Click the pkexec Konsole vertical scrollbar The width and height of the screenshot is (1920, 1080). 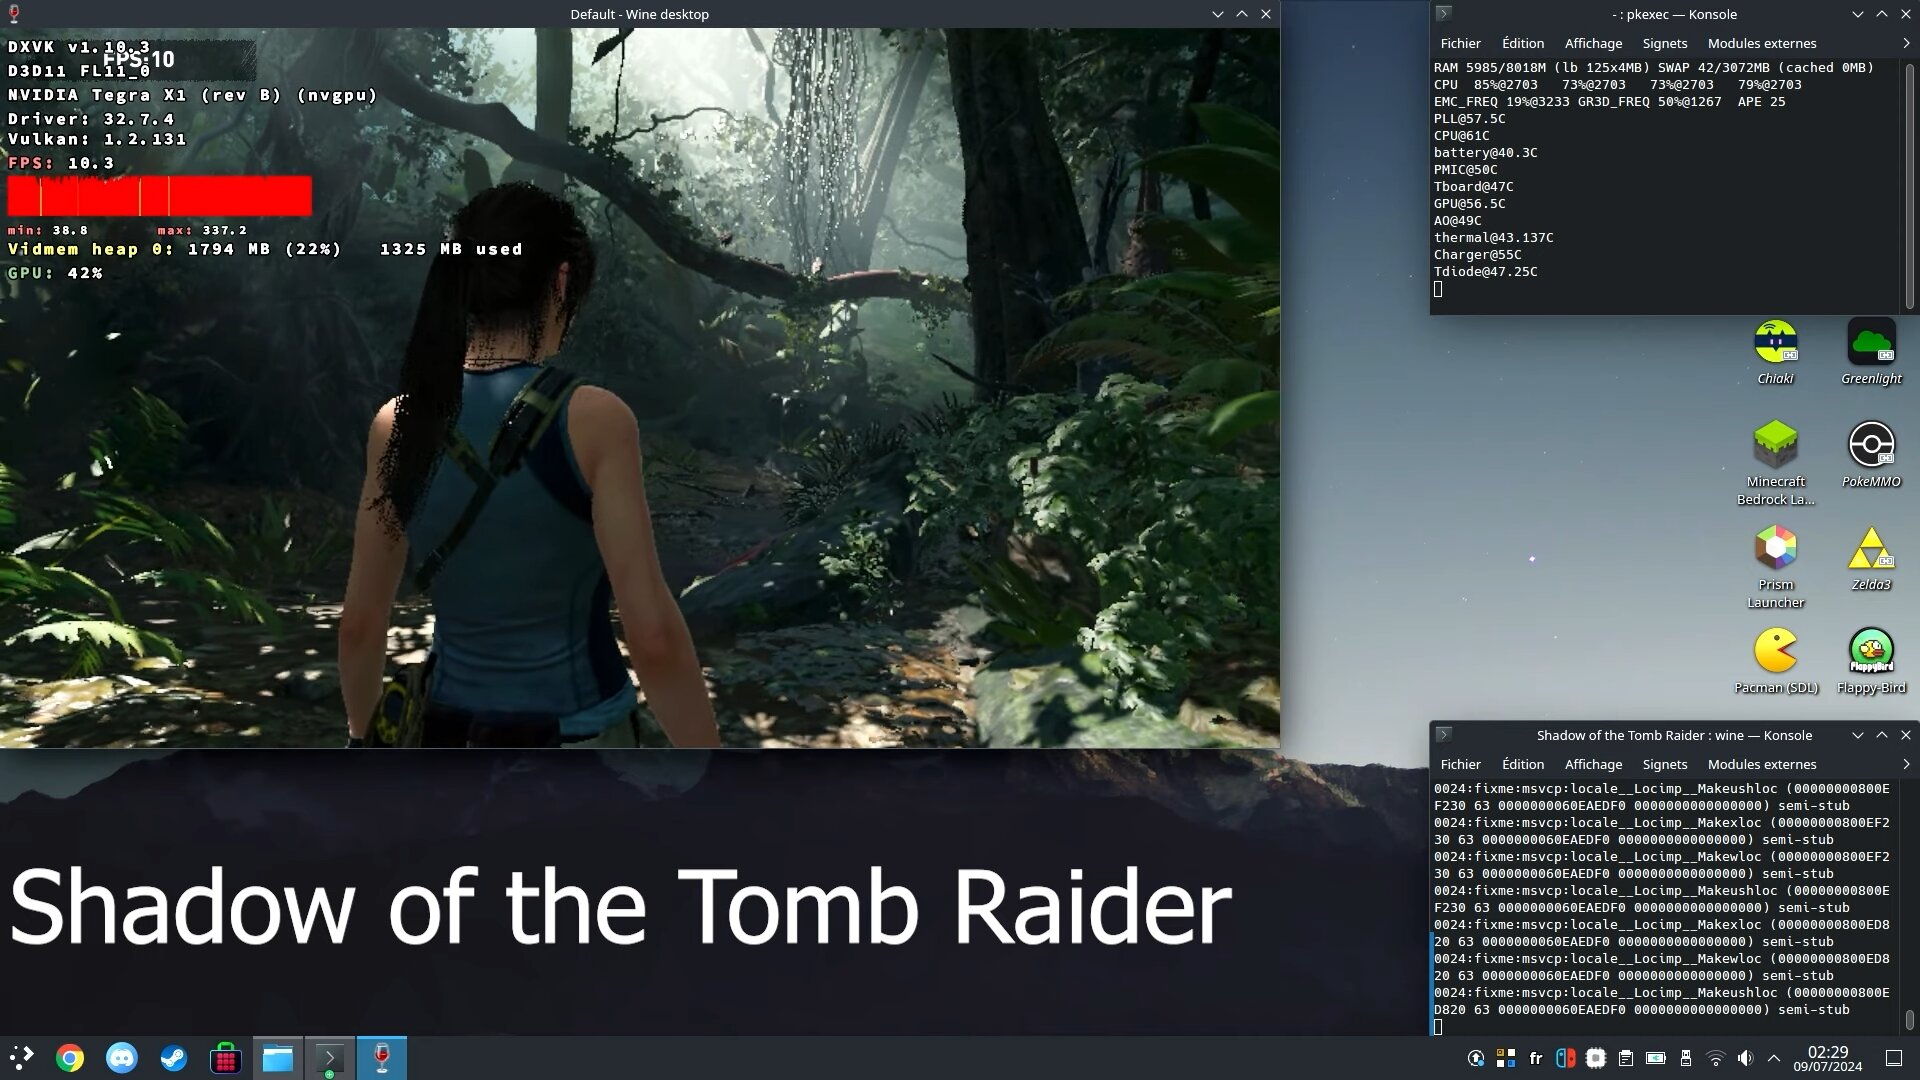[1908, 185]
